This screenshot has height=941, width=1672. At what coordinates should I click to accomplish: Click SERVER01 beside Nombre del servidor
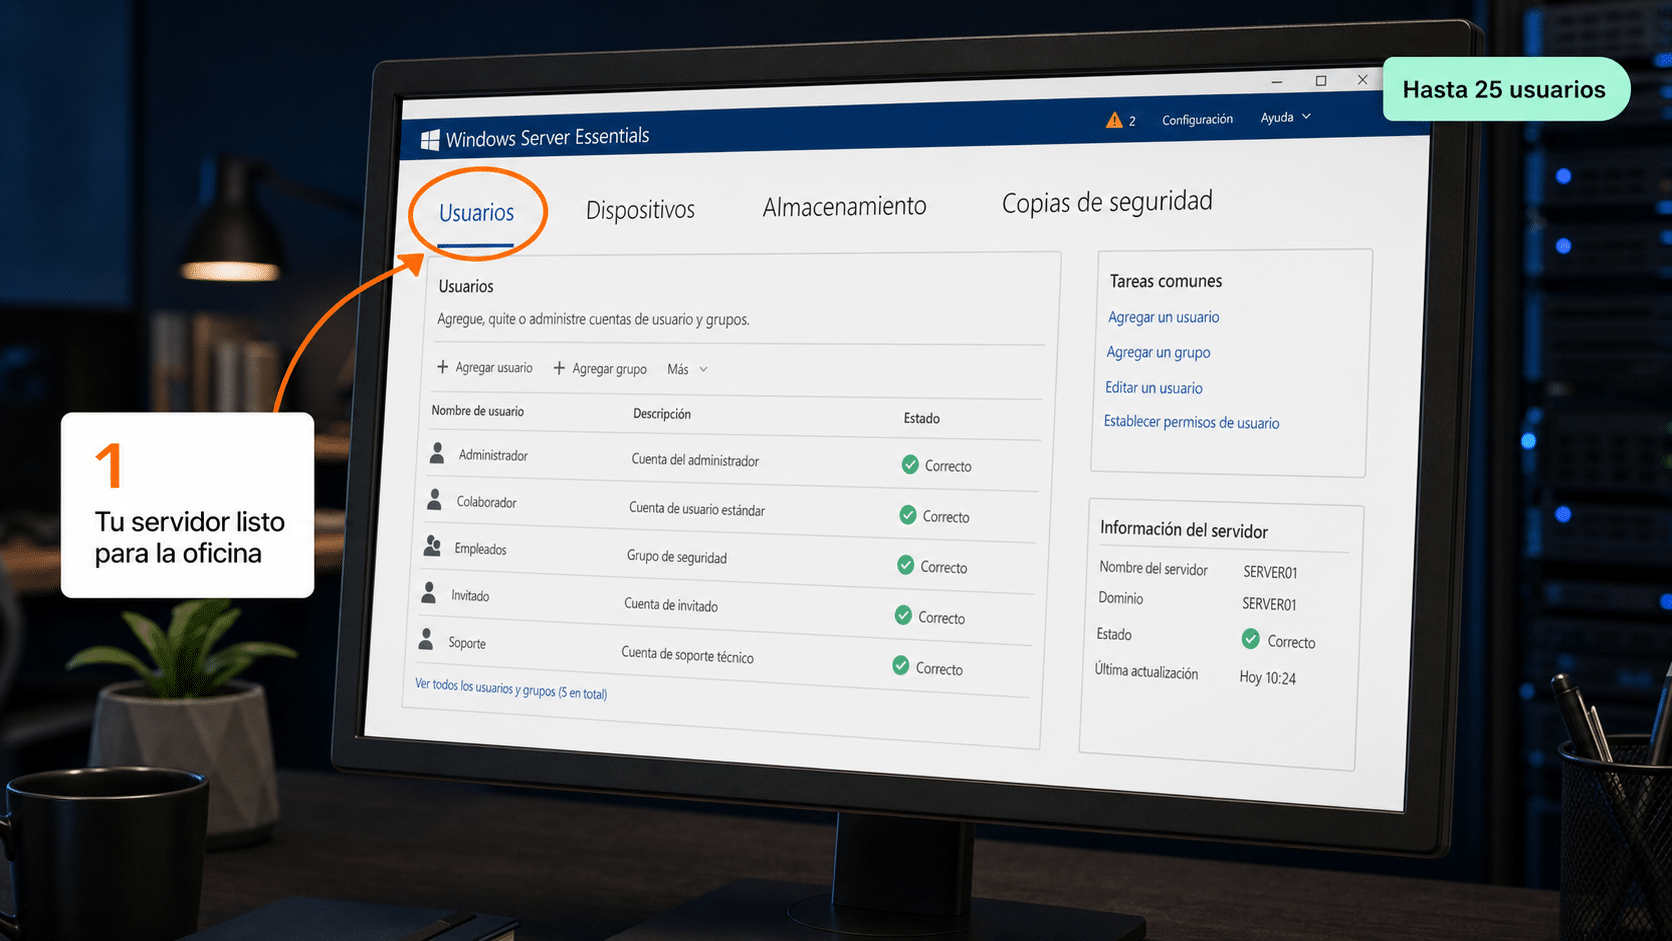click(x=1270, y=572)
